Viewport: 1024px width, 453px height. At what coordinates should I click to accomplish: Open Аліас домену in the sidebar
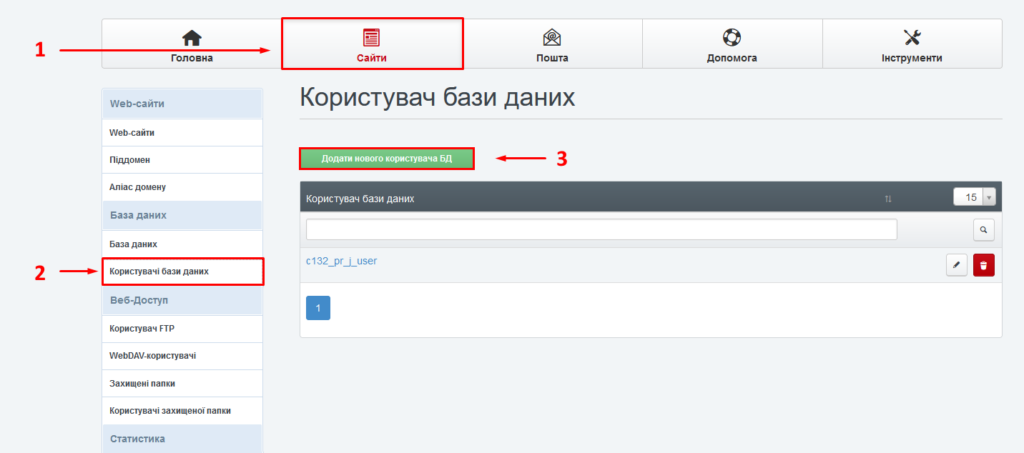[137, 188]
